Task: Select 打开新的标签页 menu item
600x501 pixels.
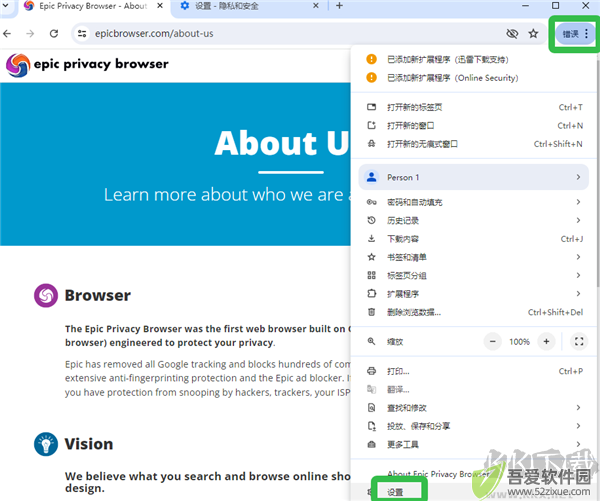Action: point(473,107)
